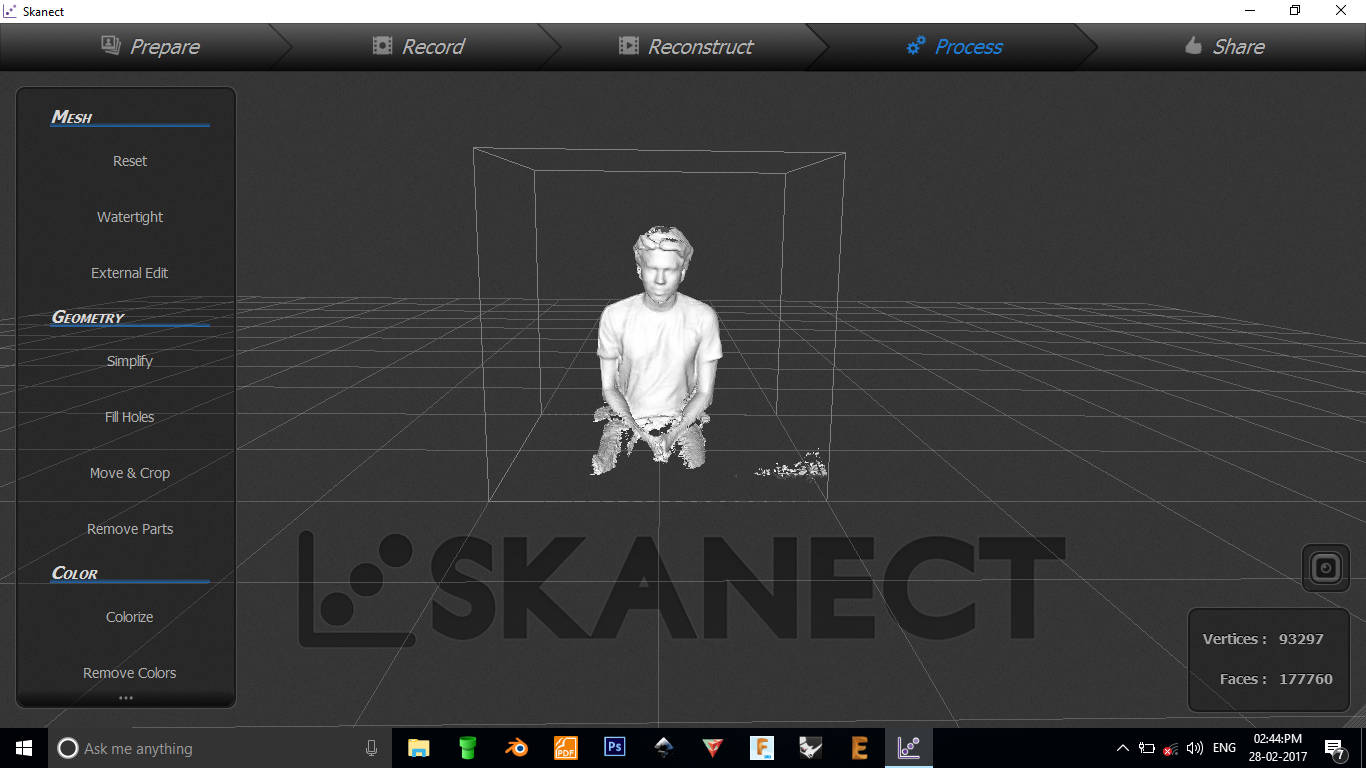Switch to the Record tab
Viewport: 1366px width, 768px height.
[418, 46]
